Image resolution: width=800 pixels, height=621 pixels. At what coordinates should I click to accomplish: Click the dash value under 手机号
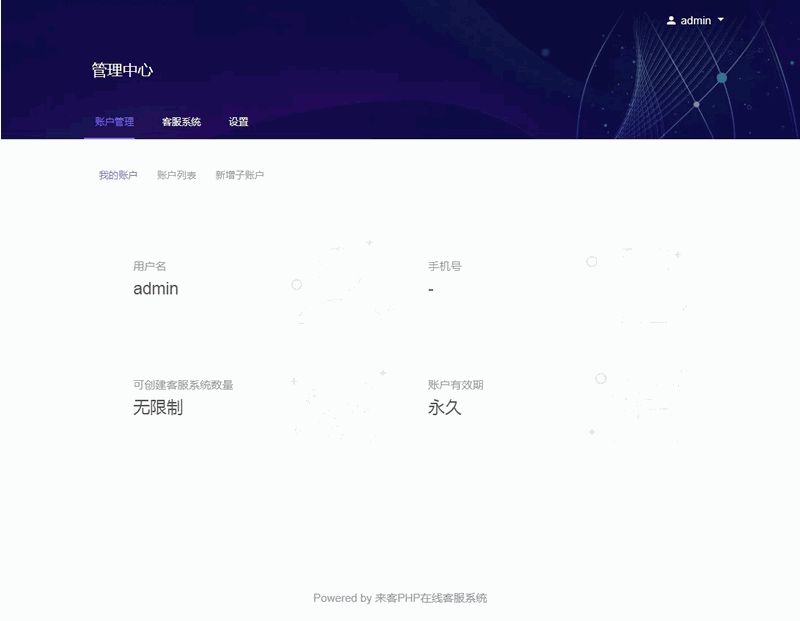[x=431, y=290]
